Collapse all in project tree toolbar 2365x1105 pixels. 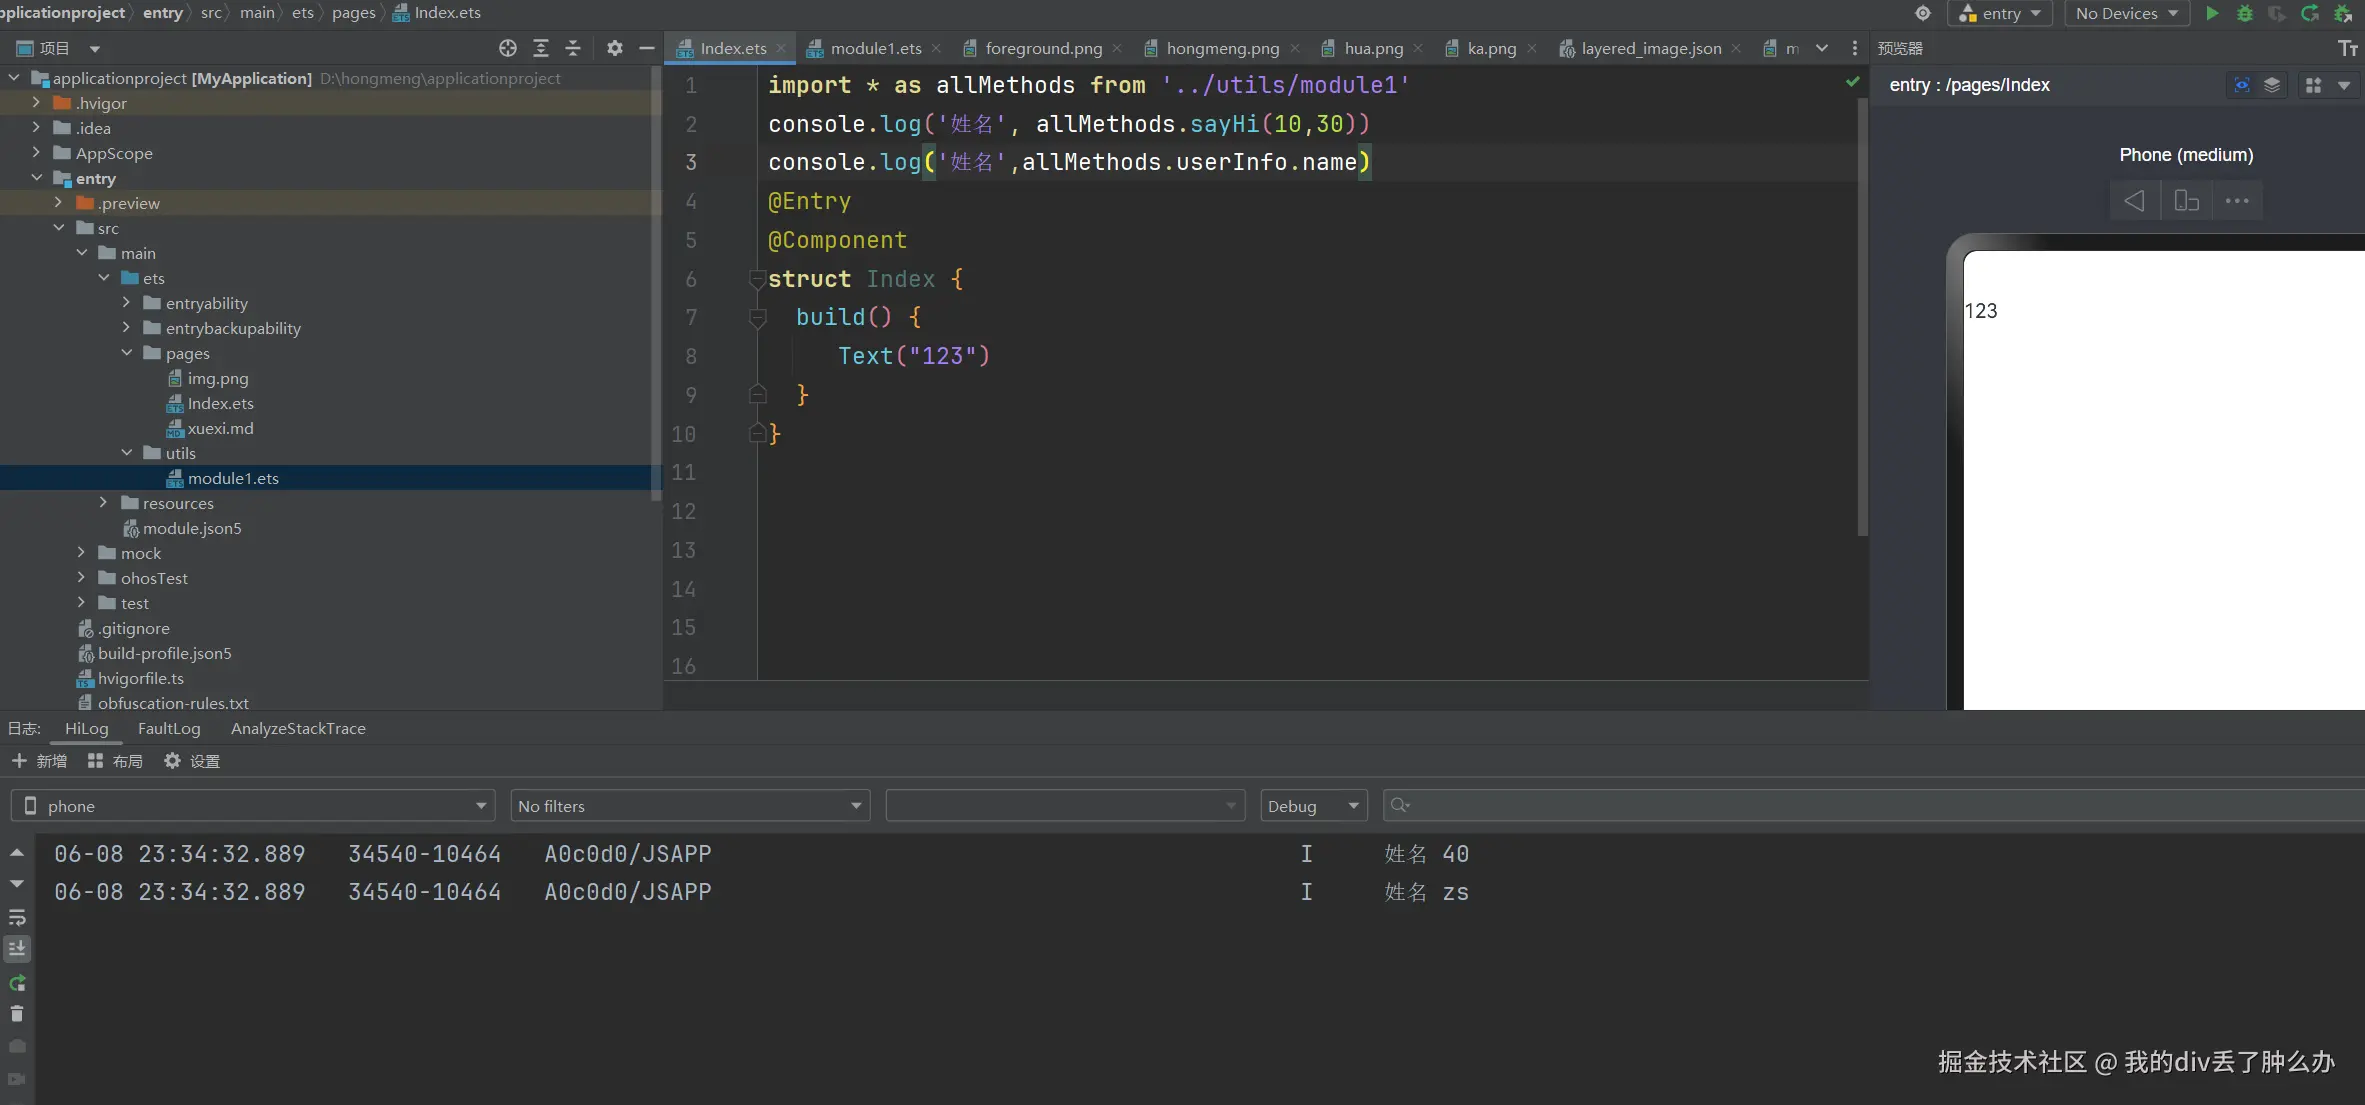pos(573,48)
